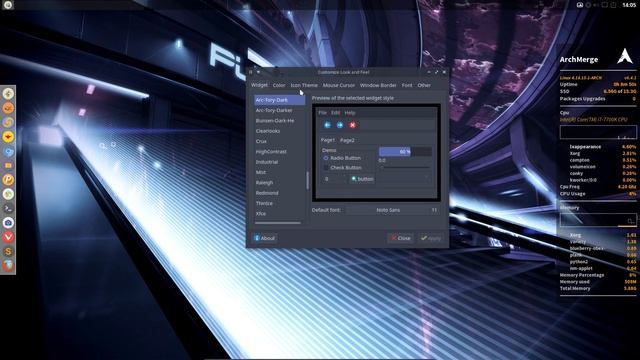
Task: Switch to the Color tab
Action: point(279,85)
